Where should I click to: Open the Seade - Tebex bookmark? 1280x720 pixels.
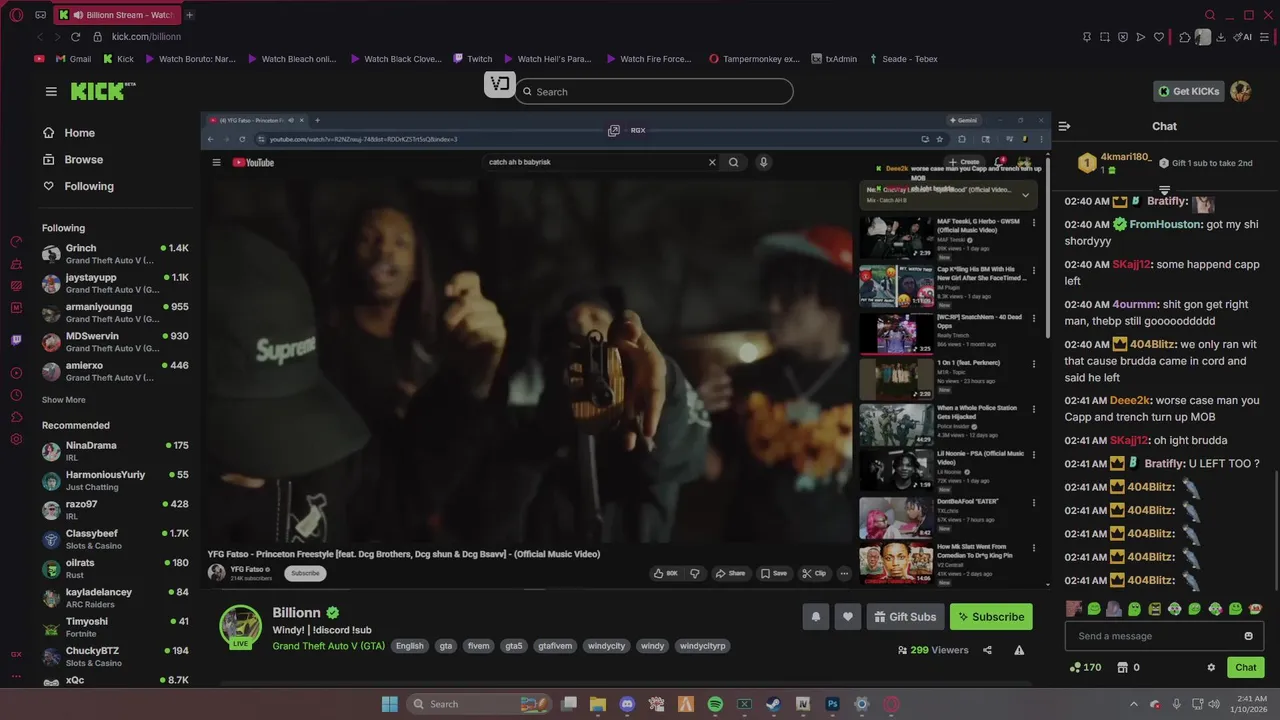(903, 59)
